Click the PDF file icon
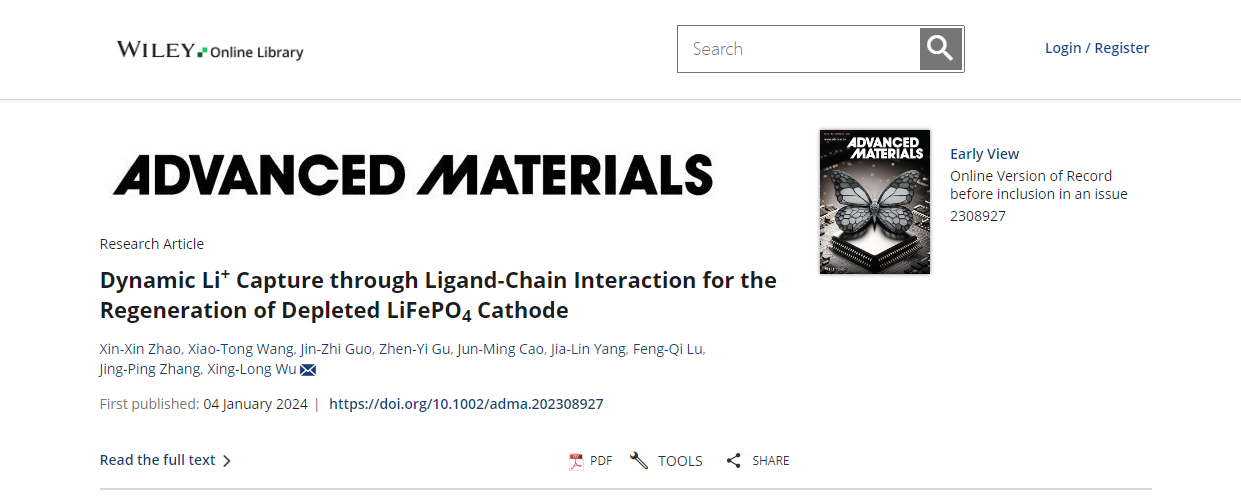The width and height of the screenshot is (1241, 503). (576, 461)
